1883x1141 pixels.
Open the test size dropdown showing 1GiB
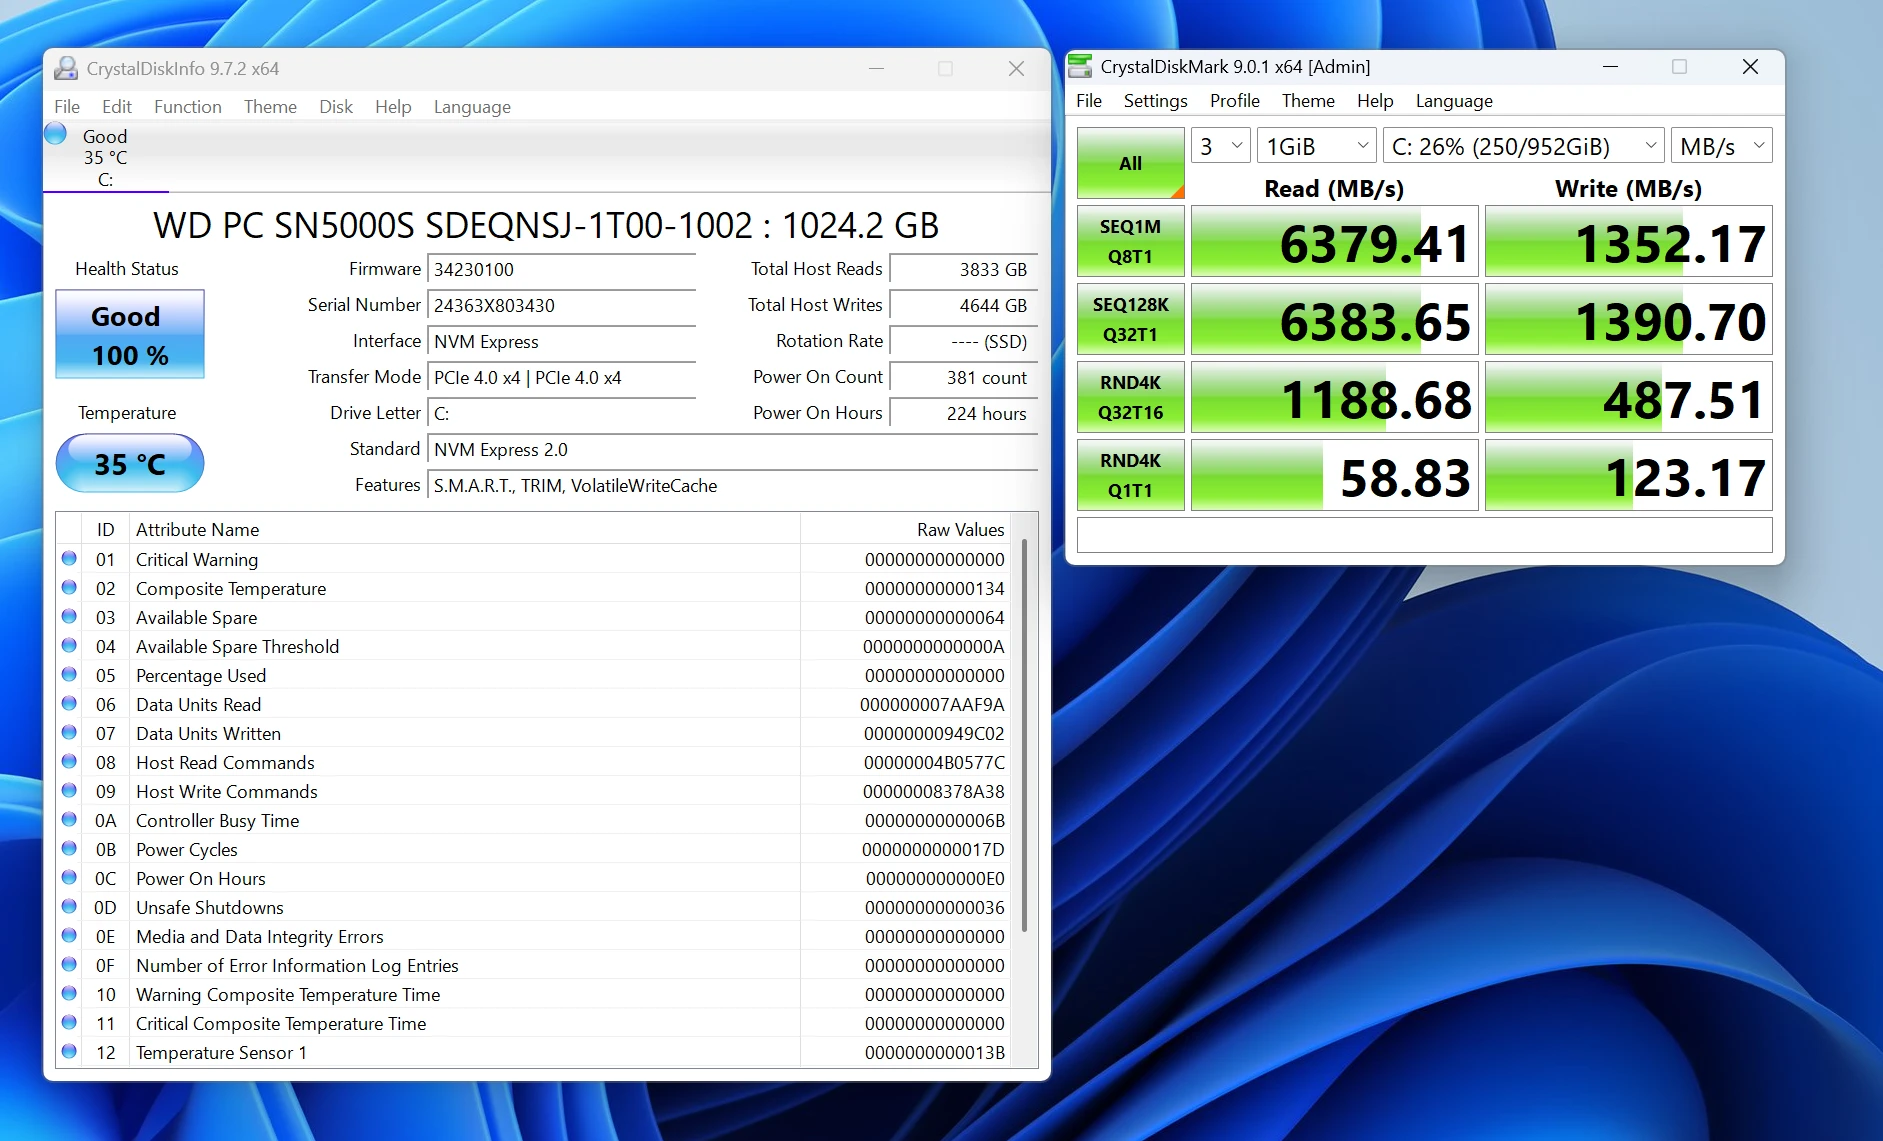pyautogui.click(x=1315, y=144)
